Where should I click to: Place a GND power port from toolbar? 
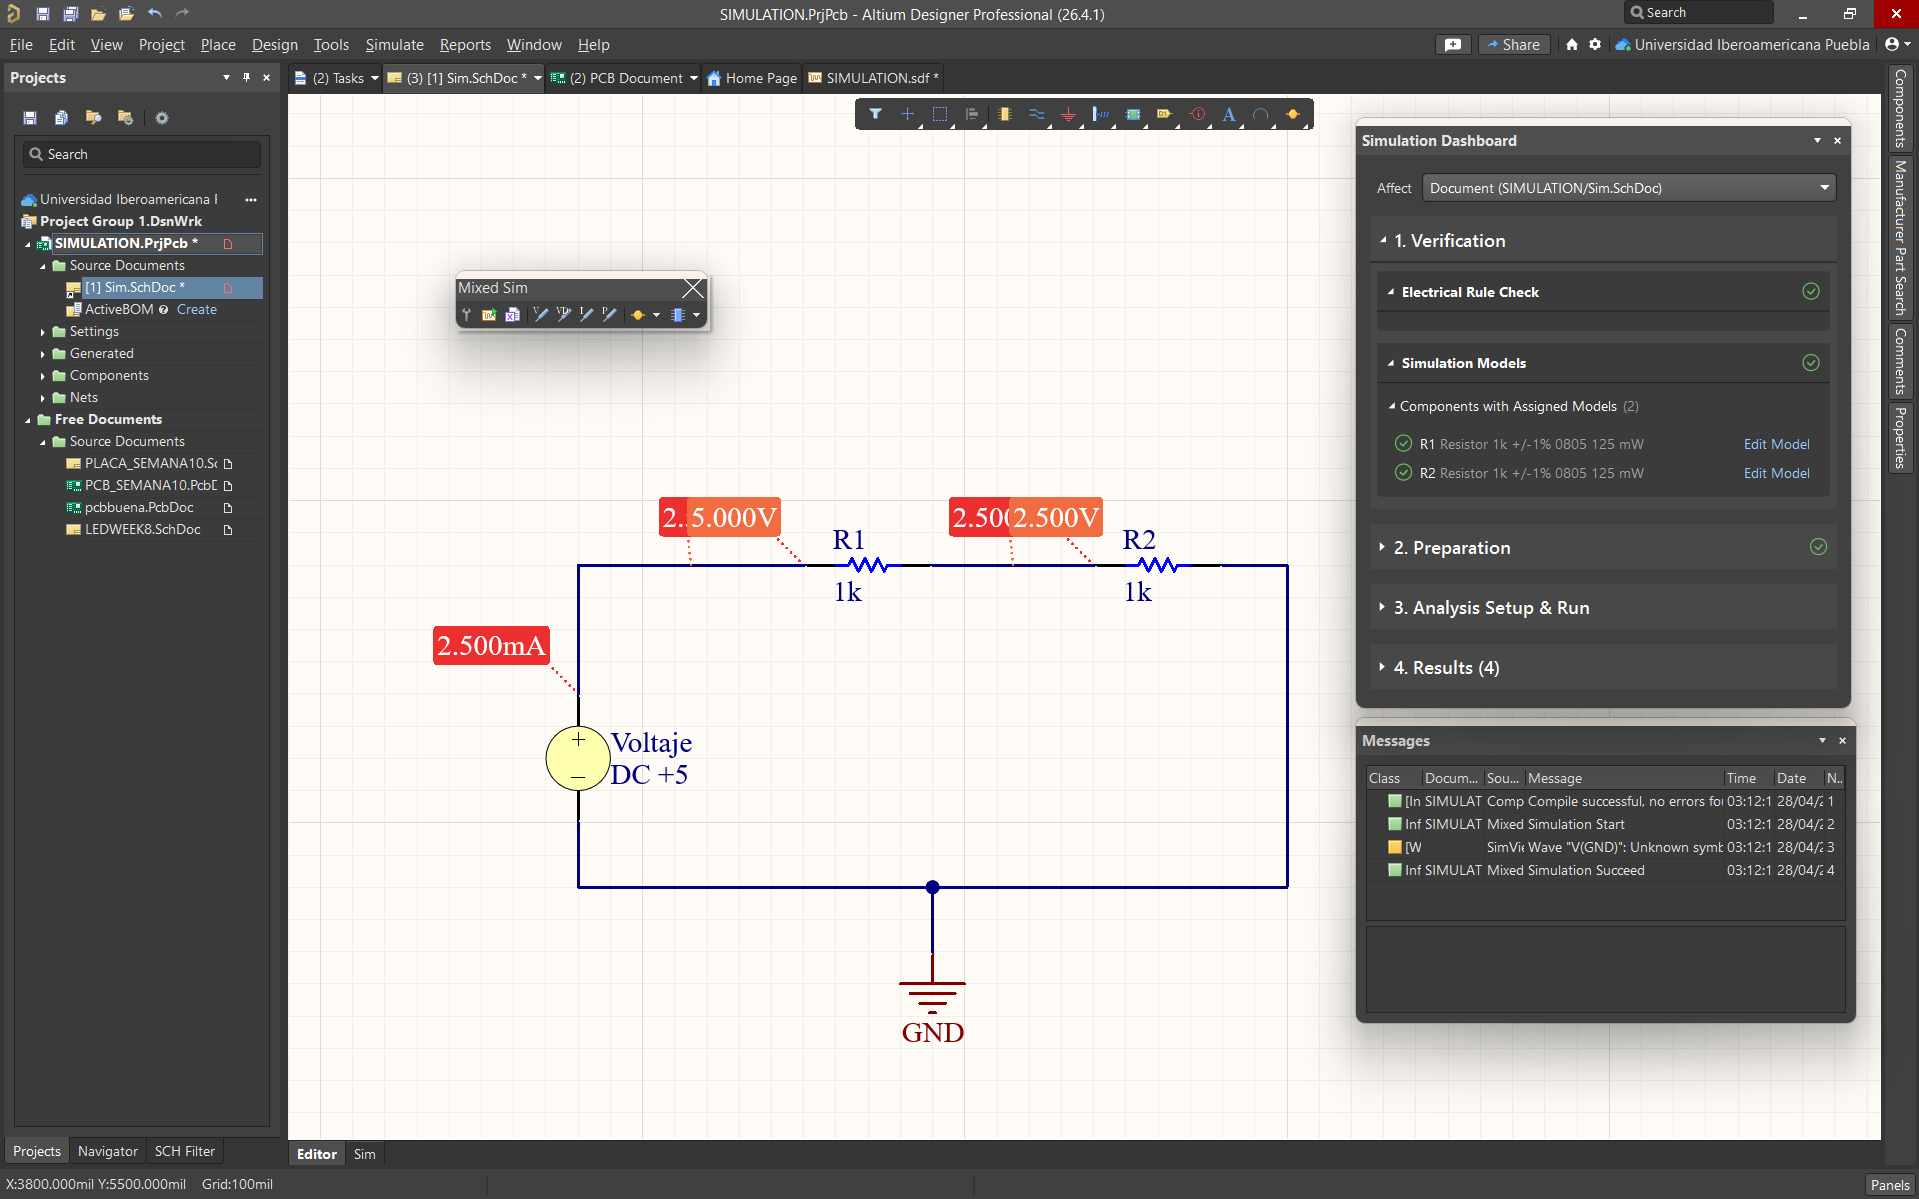[x=1068, y=114]
